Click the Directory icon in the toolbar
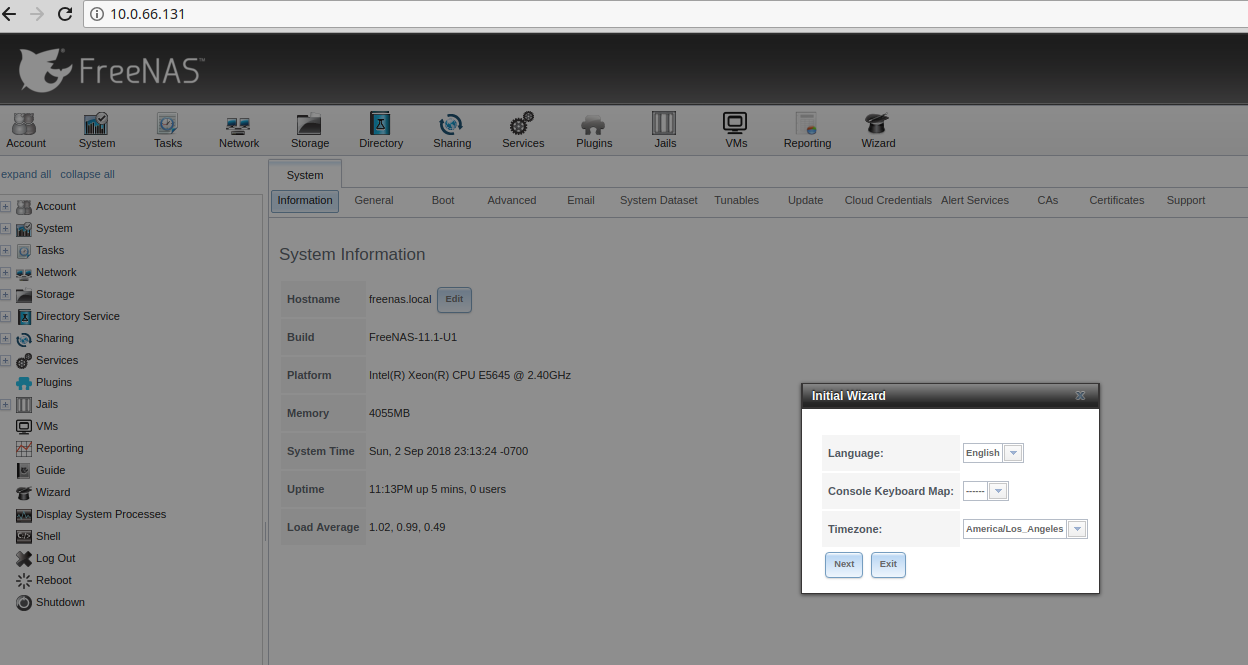This screenshot has width=1248, height=665. pos(380,130)
